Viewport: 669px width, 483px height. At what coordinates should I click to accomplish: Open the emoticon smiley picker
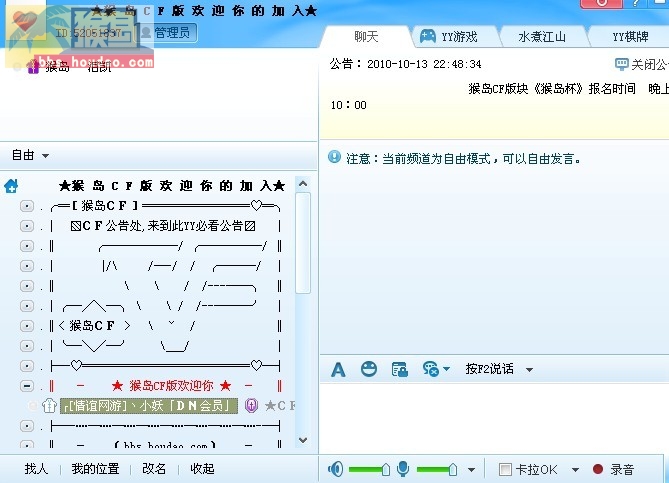(369, 369)
